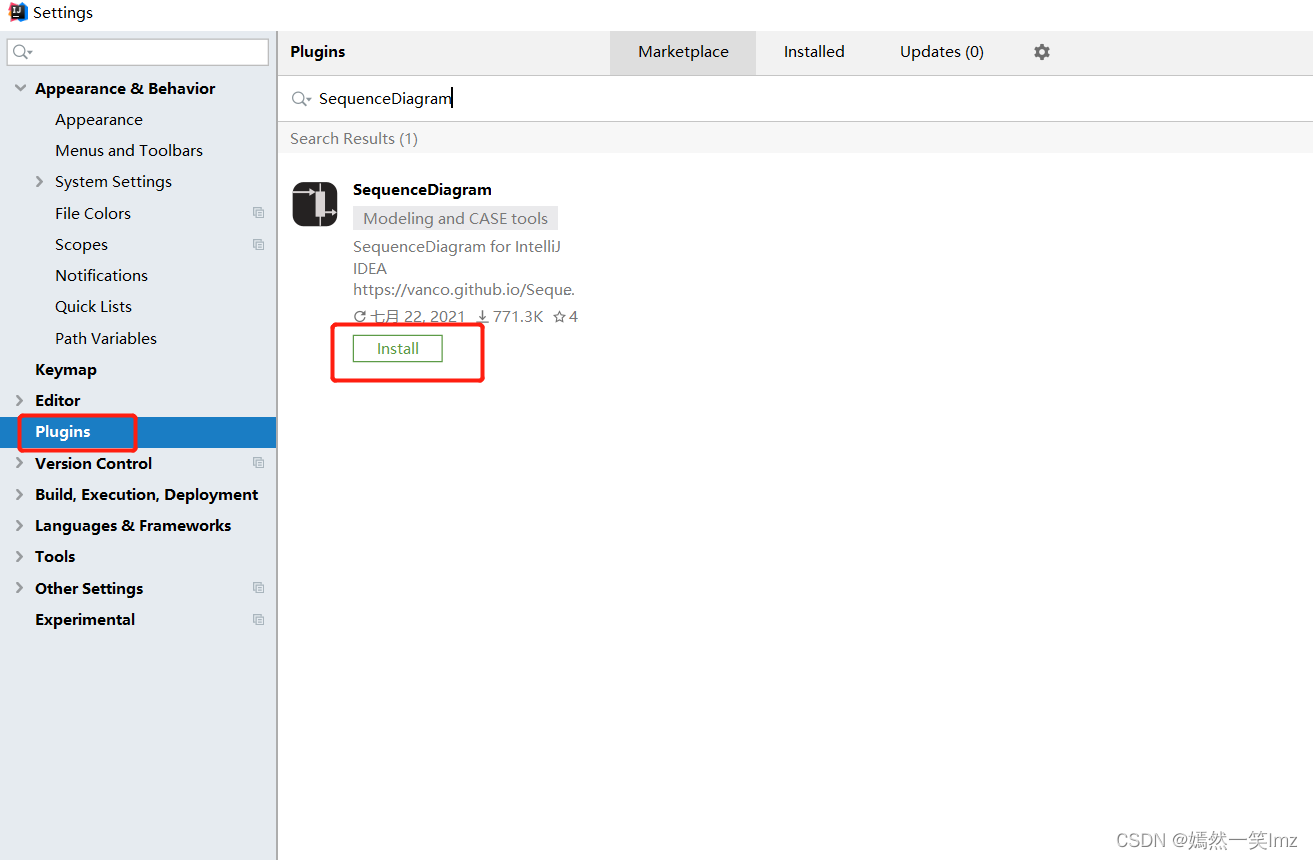Image resolution: width=1313 pixels, height=860 pixels.
Task: Click the downloads count arrow icon
Action: tap(483, 317)
